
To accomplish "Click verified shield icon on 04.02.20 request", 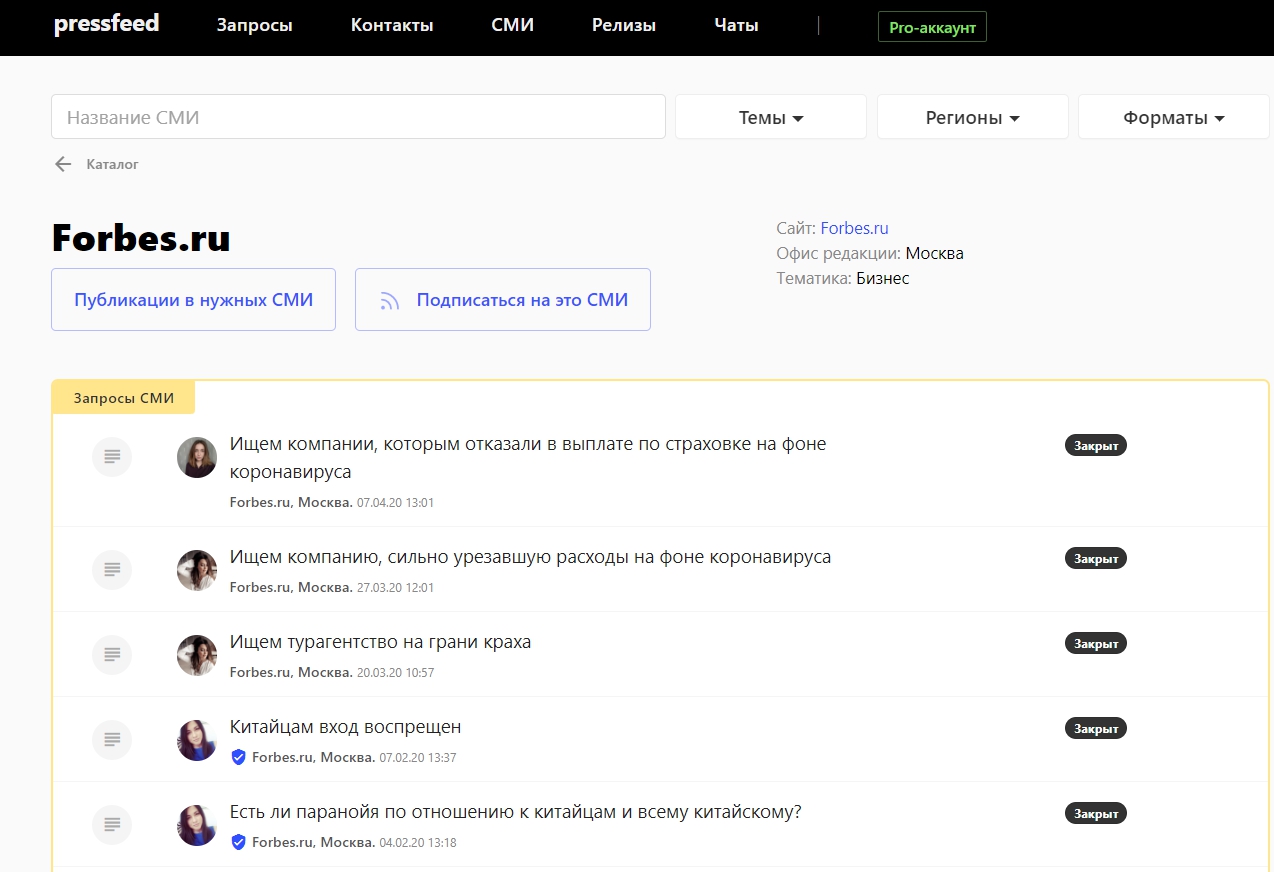I will pos(238,843).
